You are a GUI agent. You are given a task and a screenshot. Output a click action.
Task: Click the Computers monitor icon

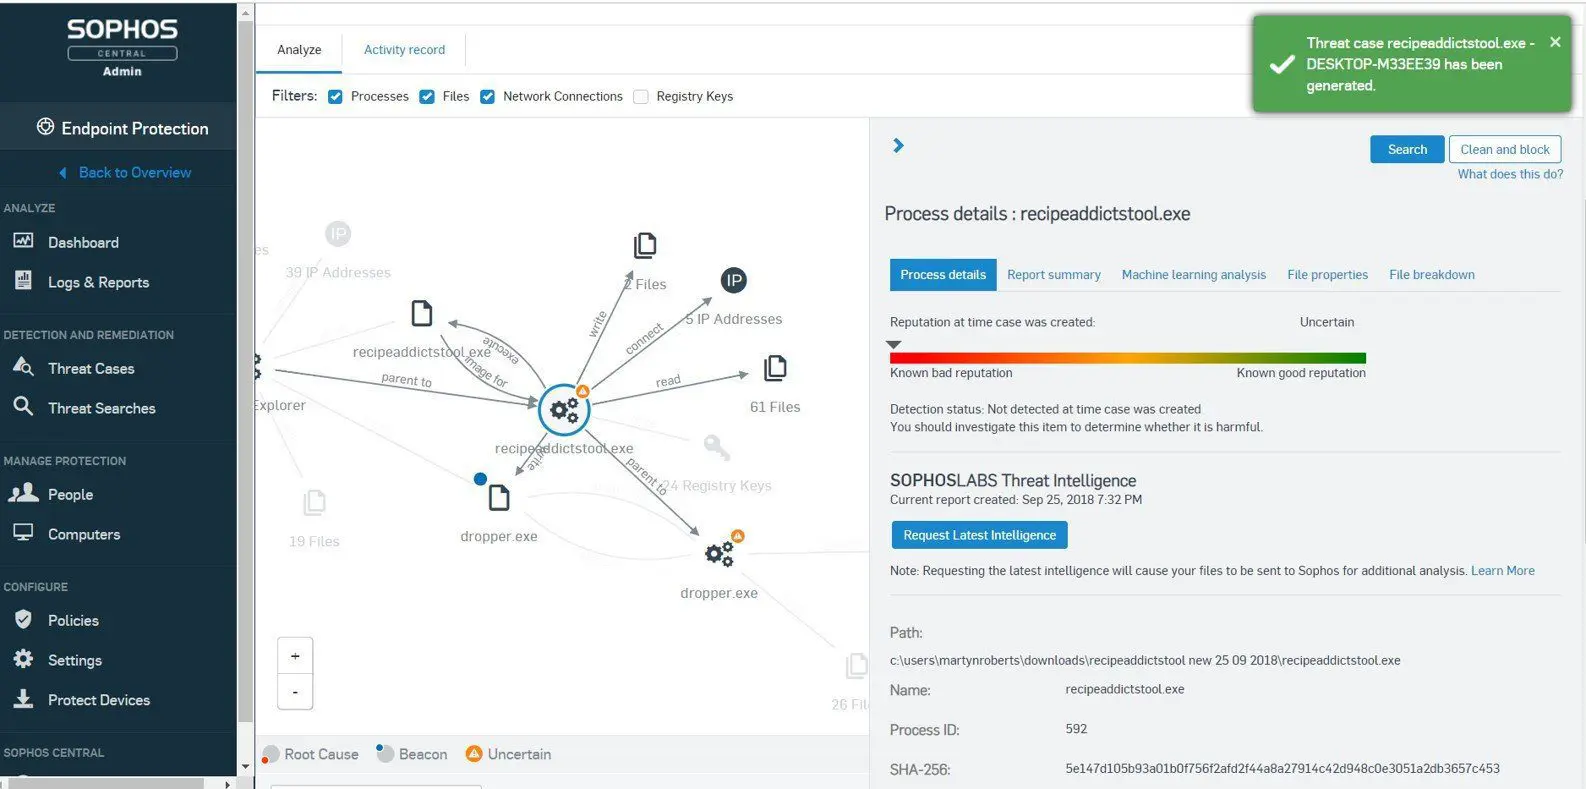[x=23, y=532]
